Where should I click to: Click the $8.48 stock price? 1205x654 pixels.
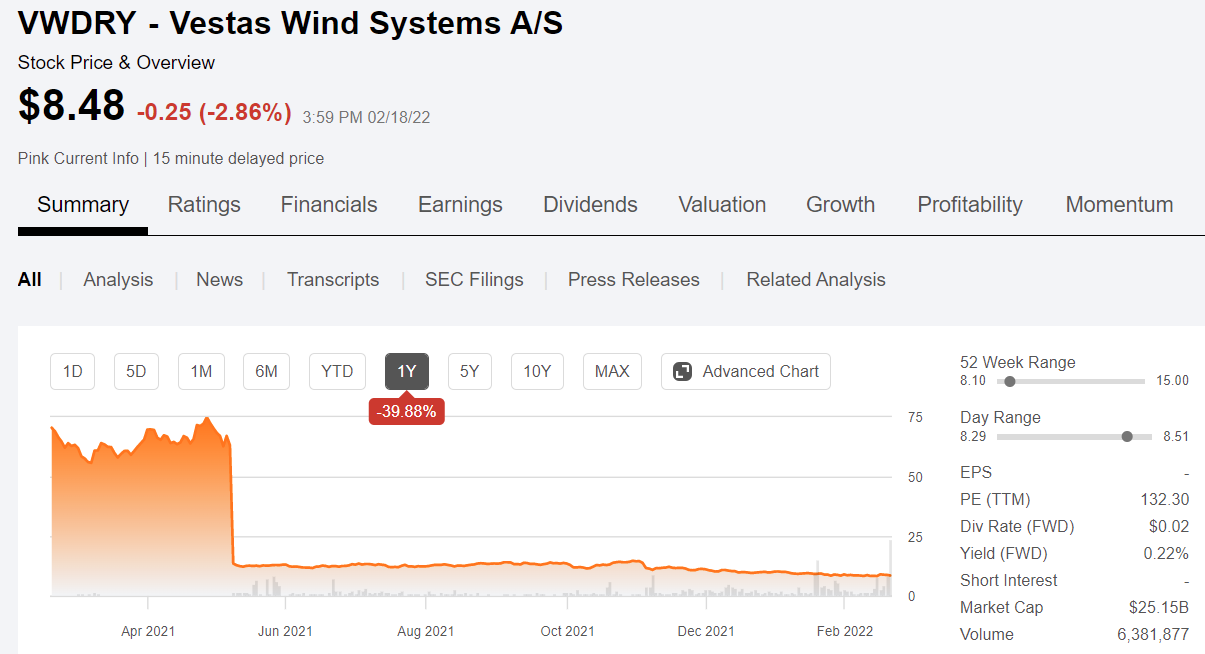[x=71, y=106]
